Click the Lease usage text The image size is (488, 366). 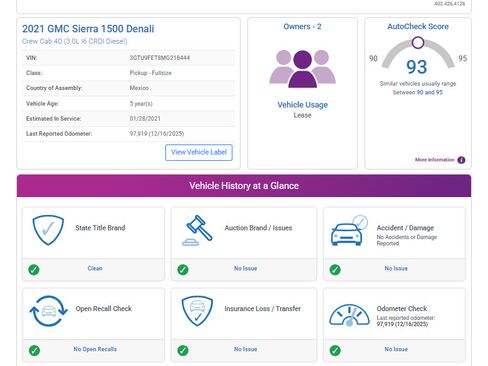coord(302,115)
